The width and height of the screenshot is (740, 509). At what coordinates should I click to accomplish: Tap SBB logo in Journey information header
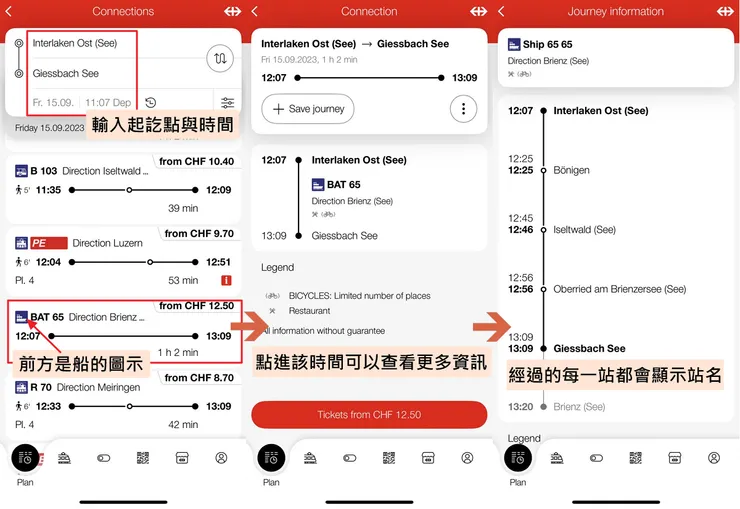pos(725,11)
